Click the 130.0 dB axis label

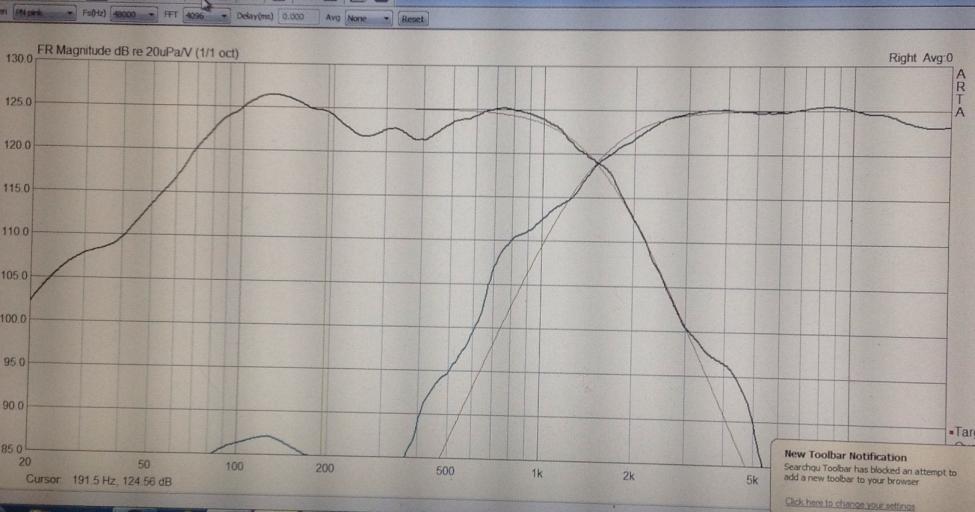(19, 58)
